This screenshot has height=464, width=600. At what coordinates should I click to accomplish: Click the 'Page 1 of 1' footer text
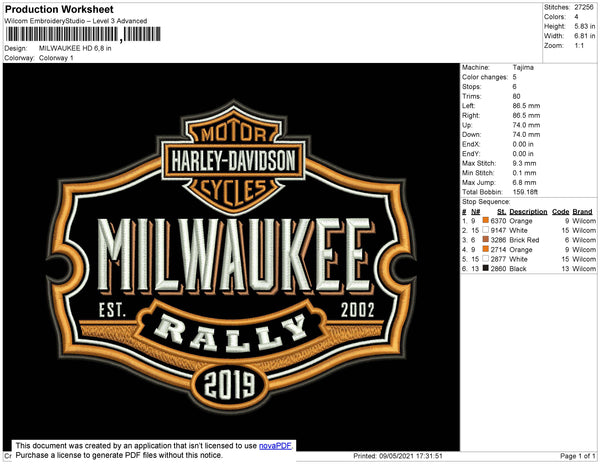(577, 456)
